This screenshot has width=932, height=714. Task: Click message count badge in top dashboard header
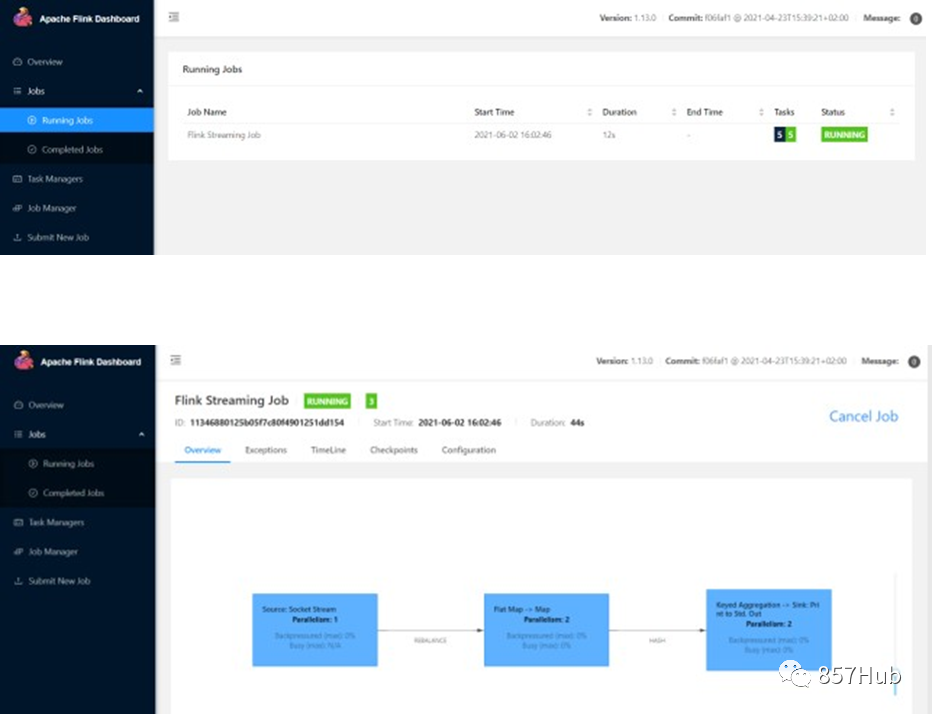pos(916,18)
